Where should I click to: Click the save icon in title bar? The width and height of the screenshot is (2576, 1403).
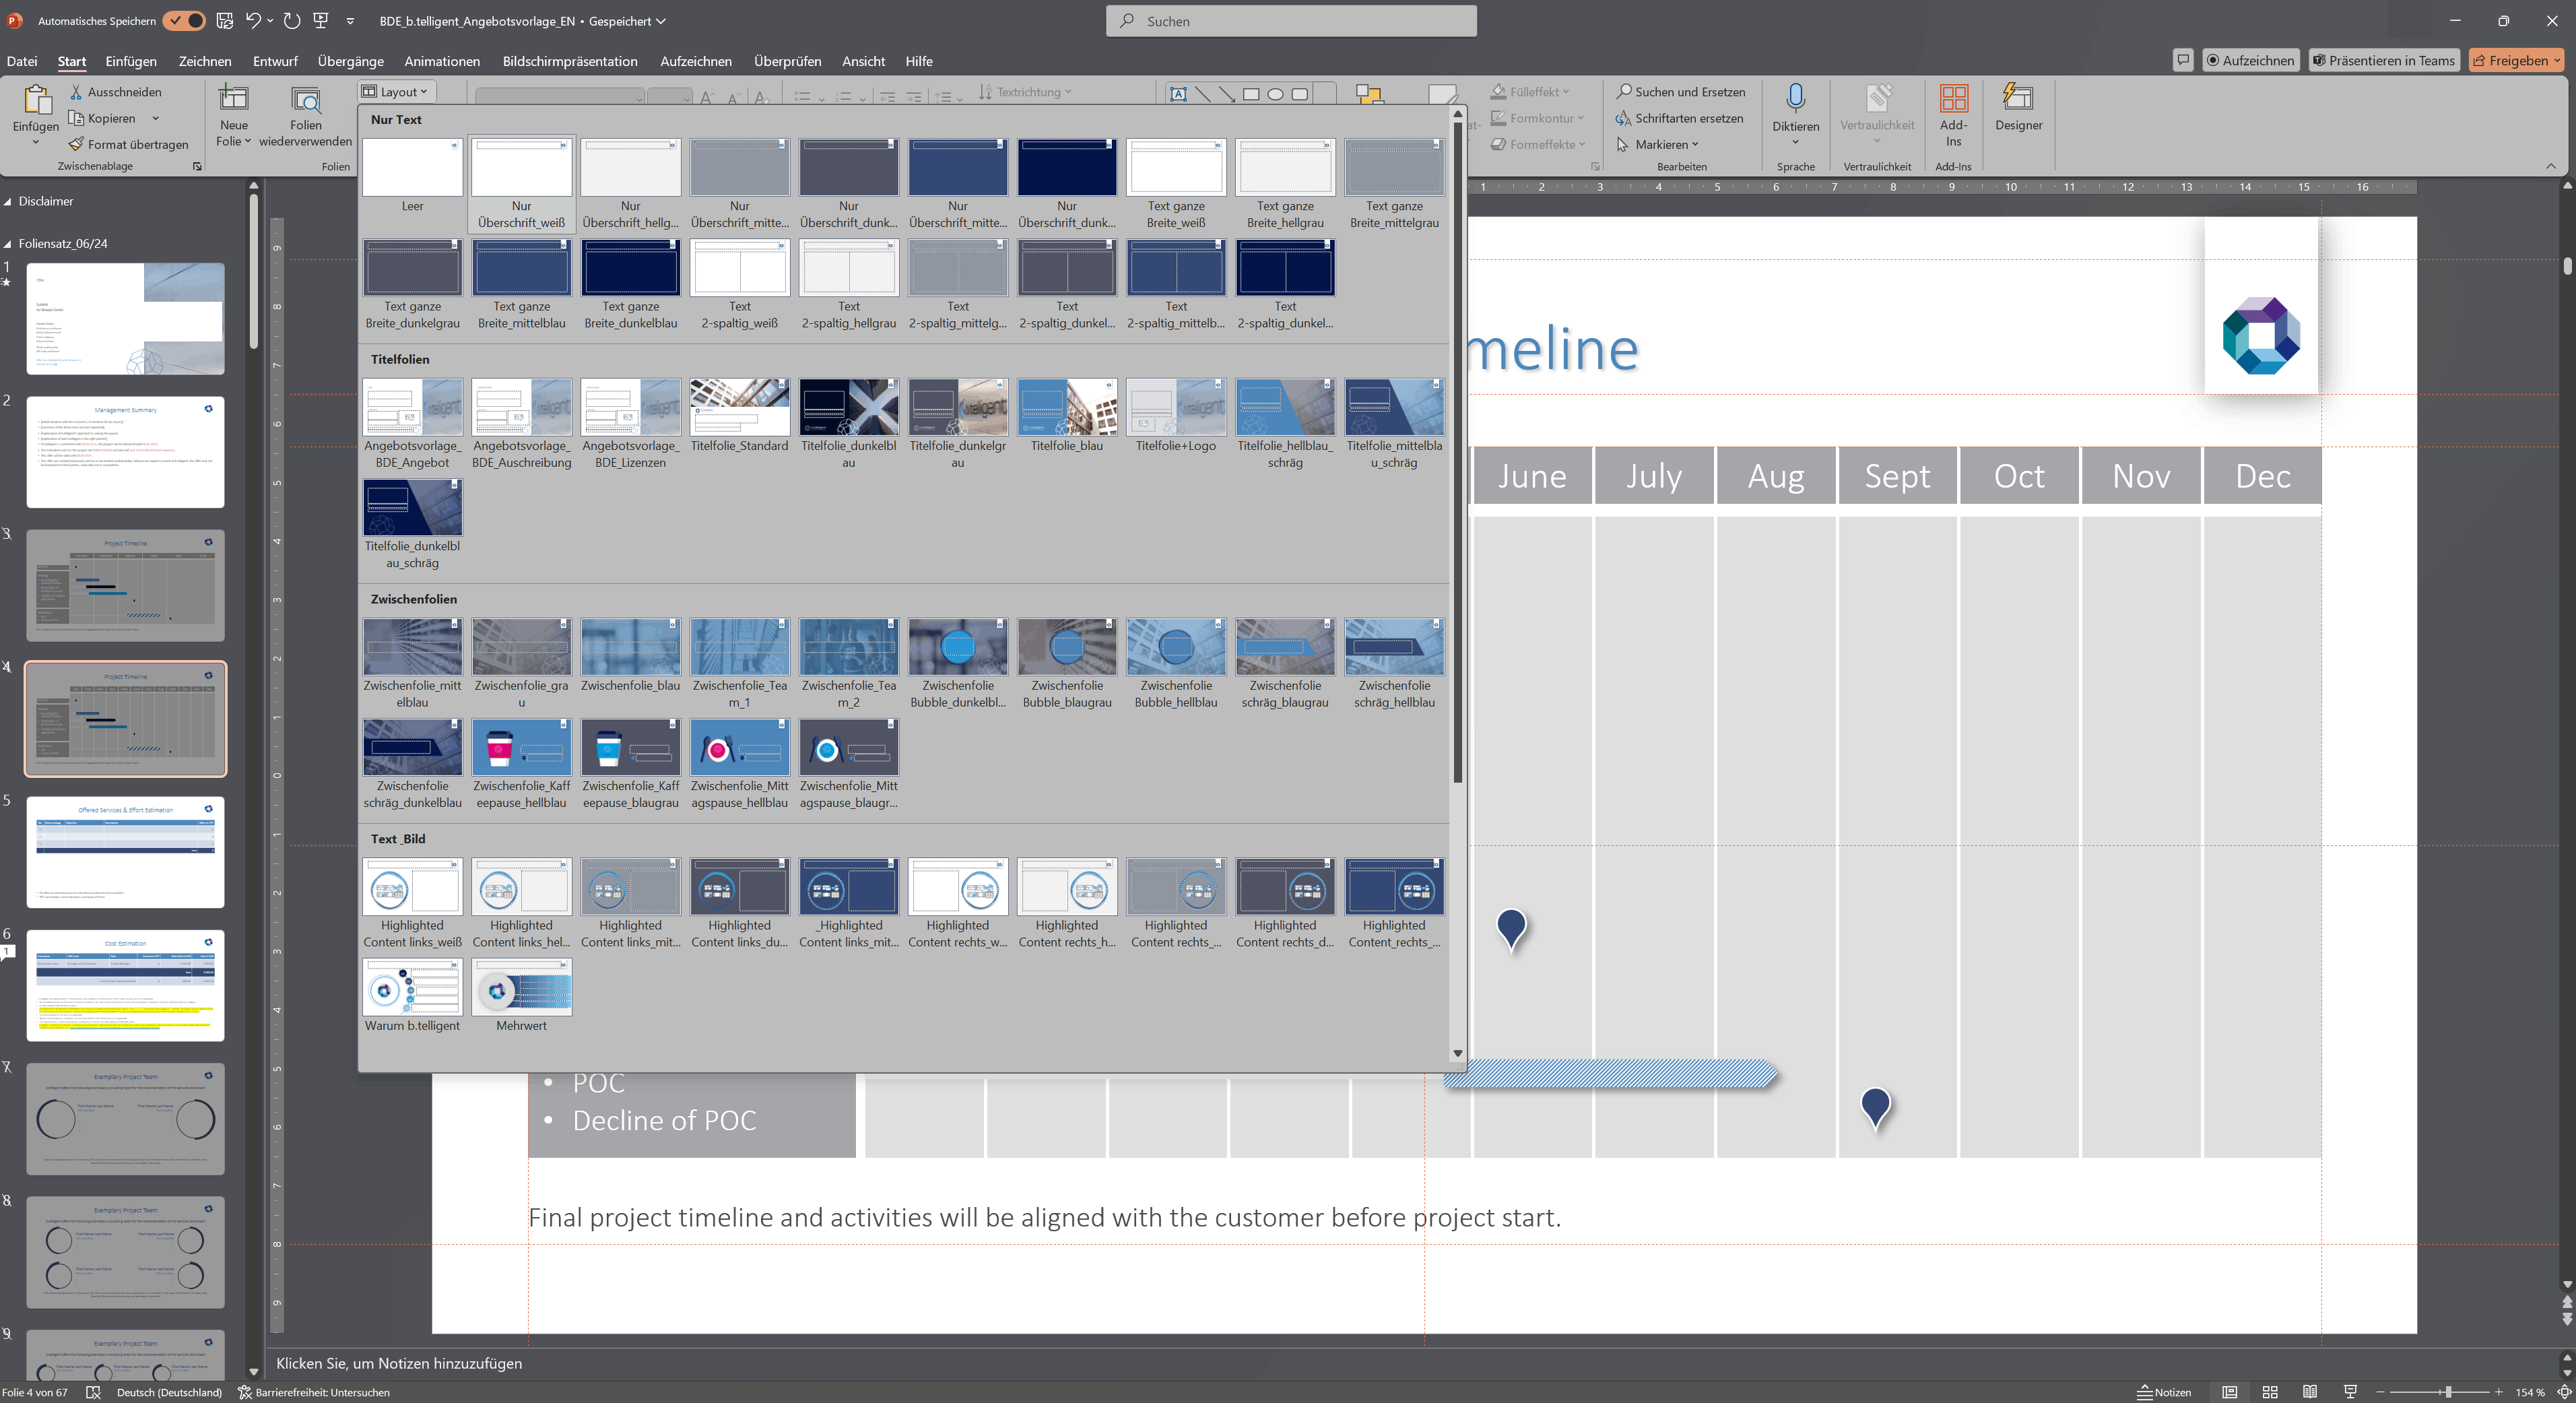(x=225, y=20)
